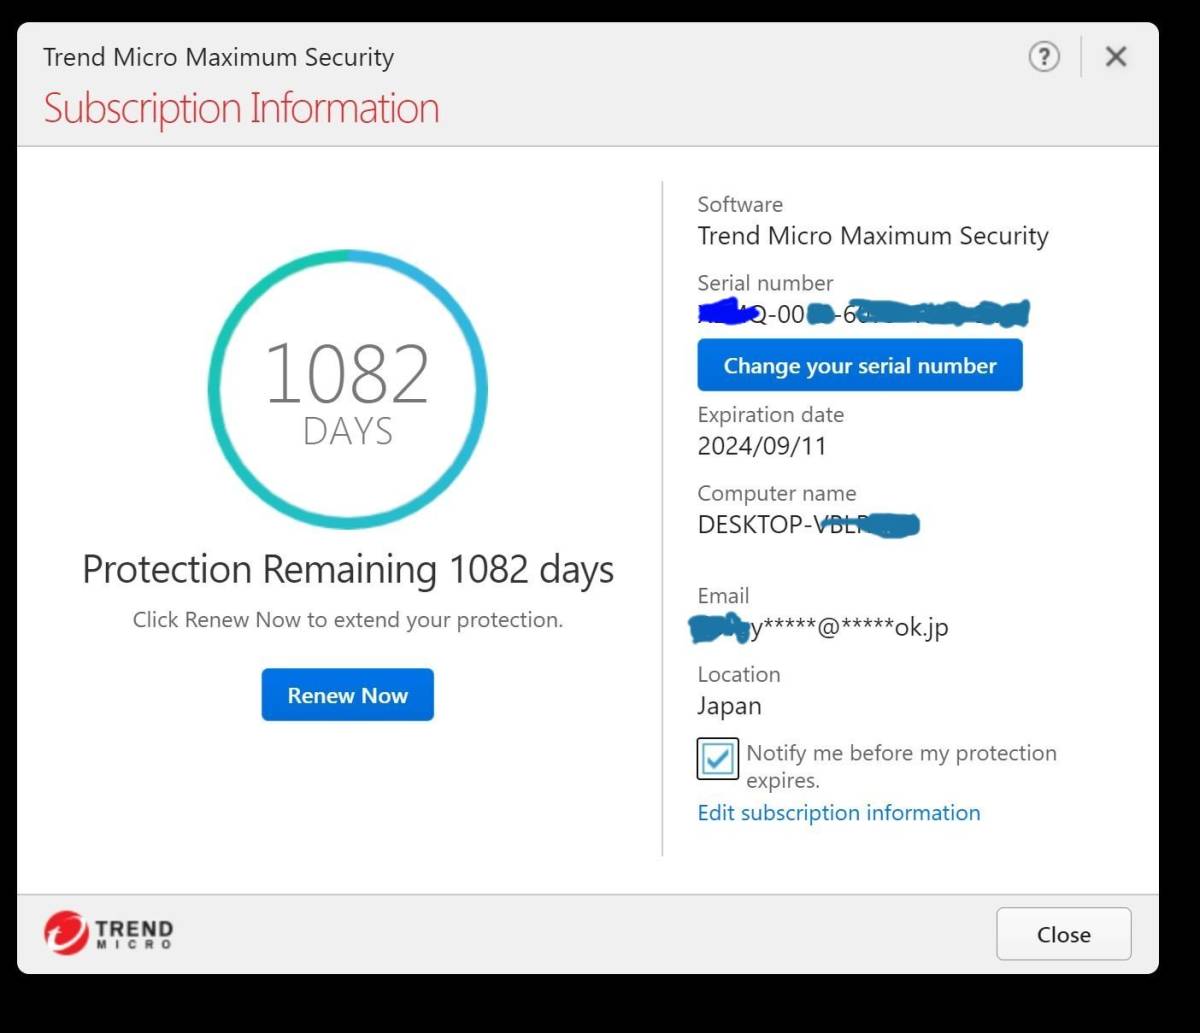Click the 'Click Renew Now to extend' hint text
This screenshot has width=1200, height=1033.
[x=347, y=620]
